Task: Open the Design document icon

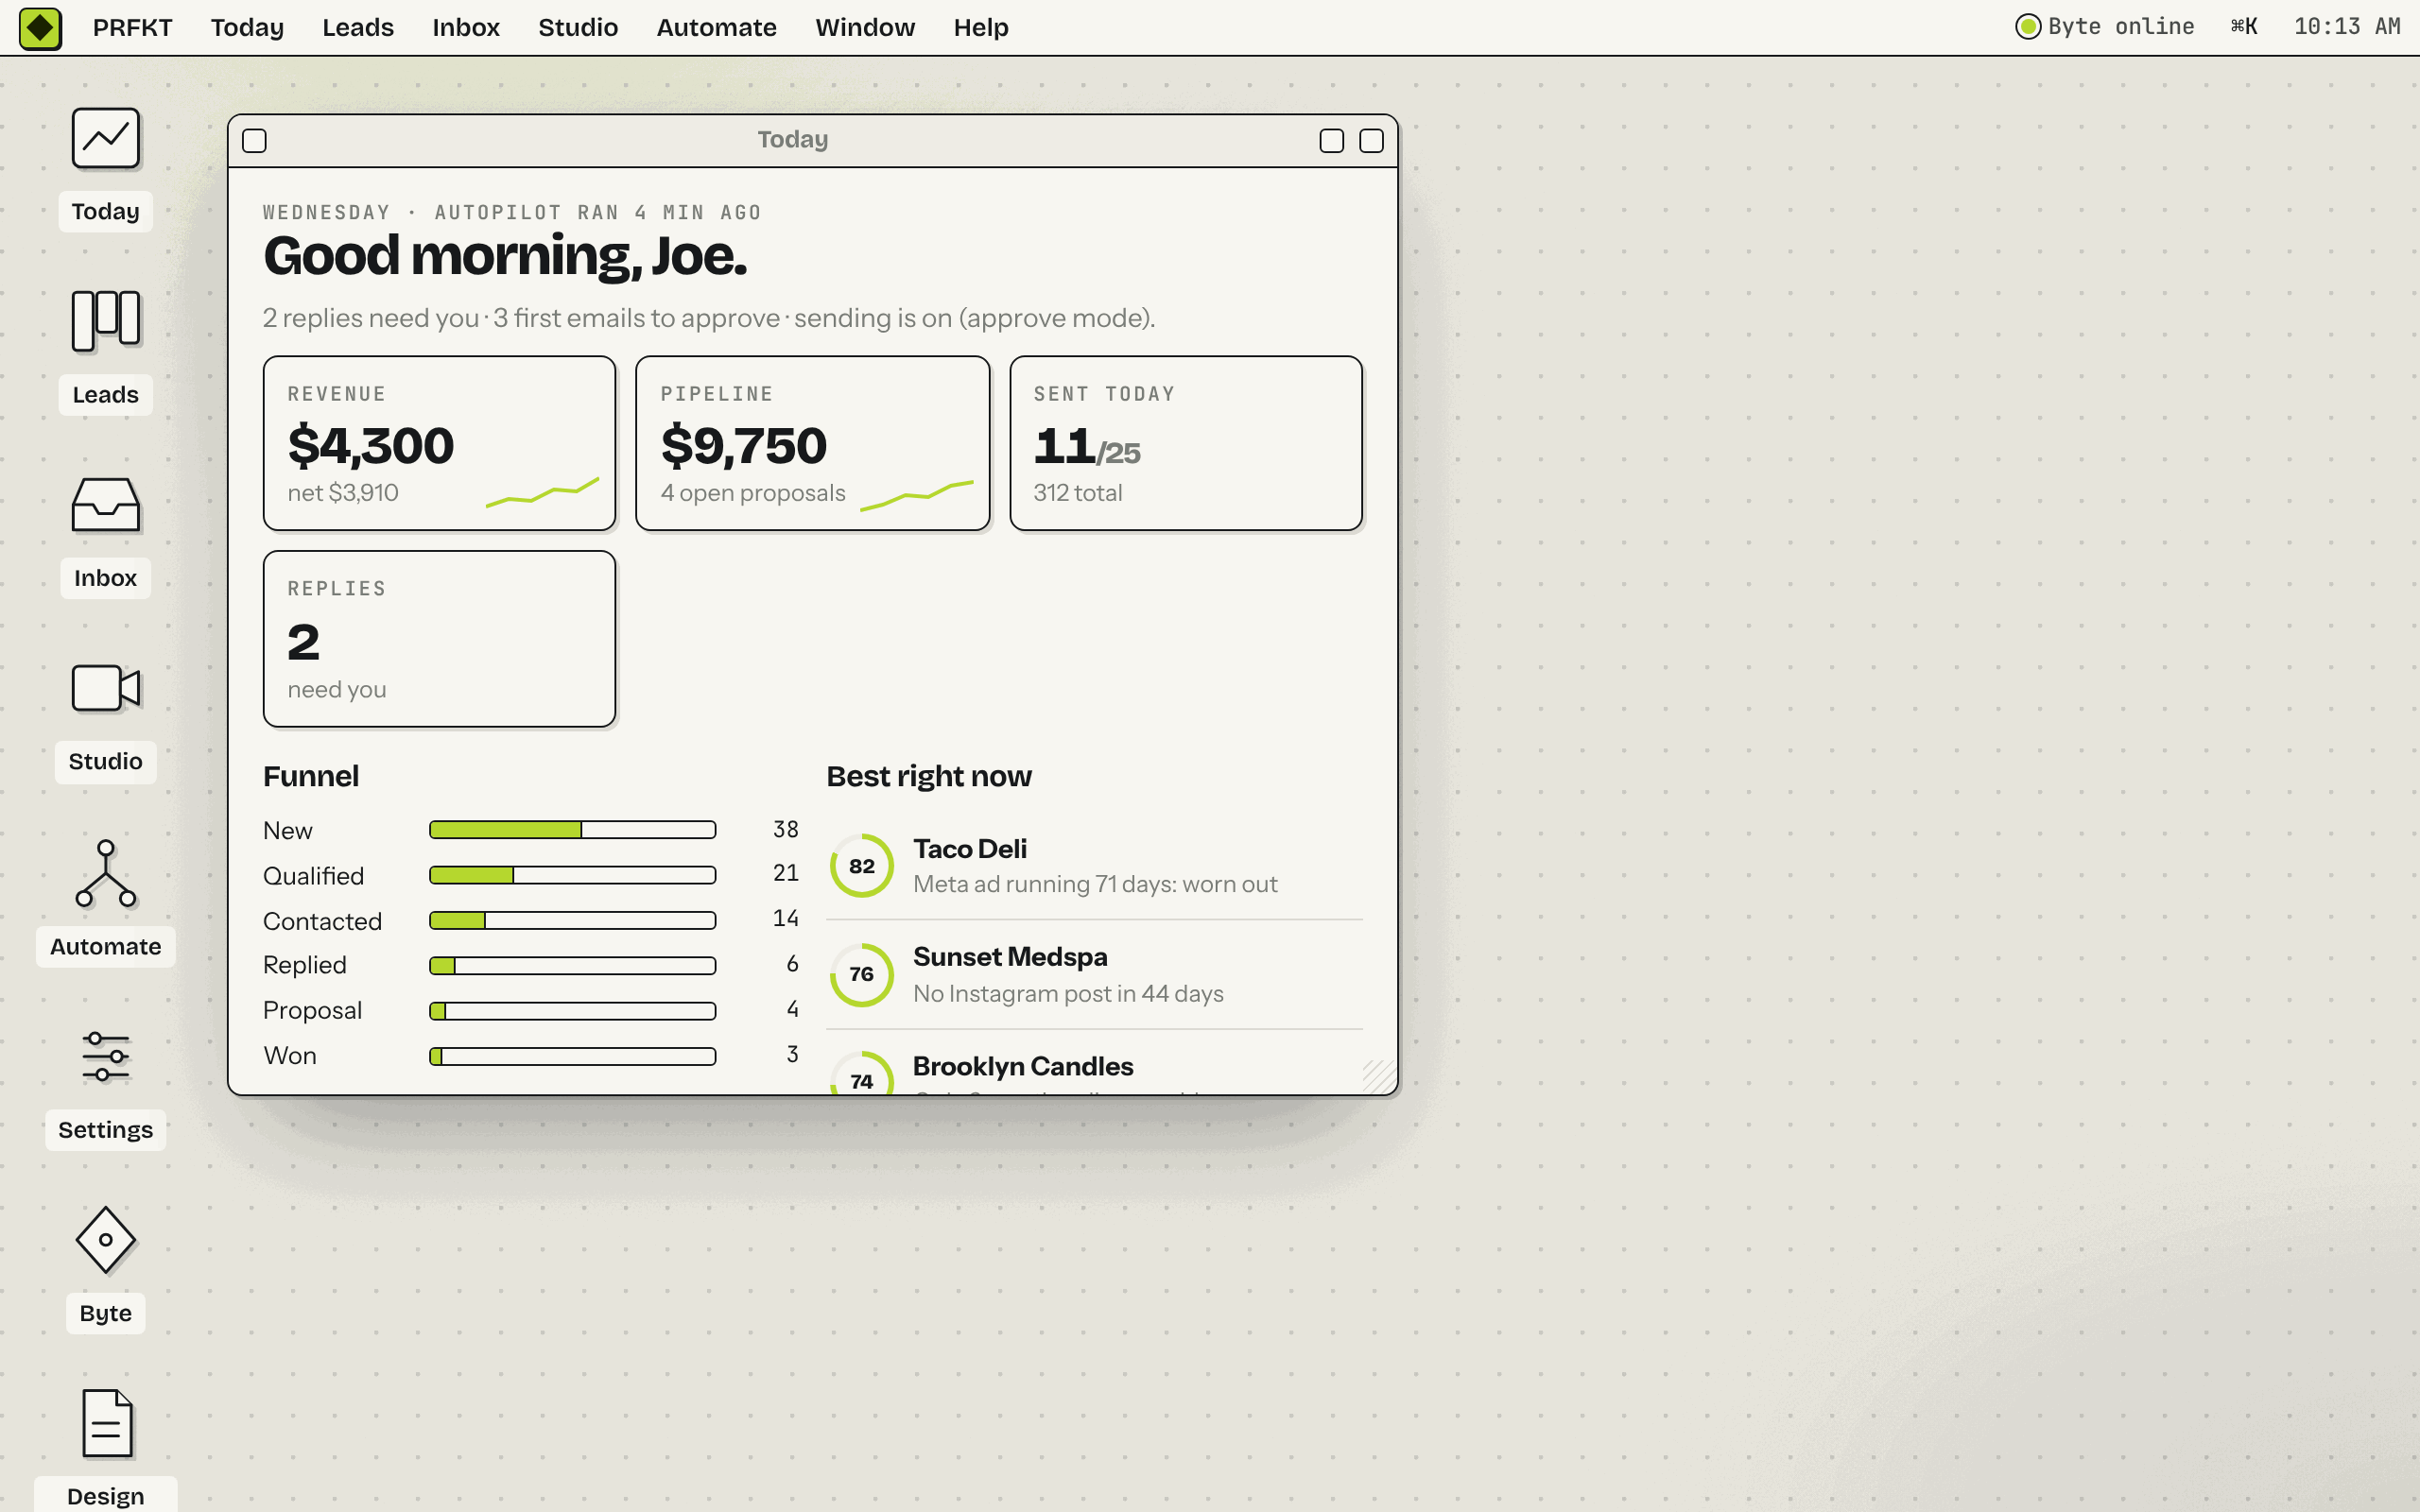Action: point(105,1423)
